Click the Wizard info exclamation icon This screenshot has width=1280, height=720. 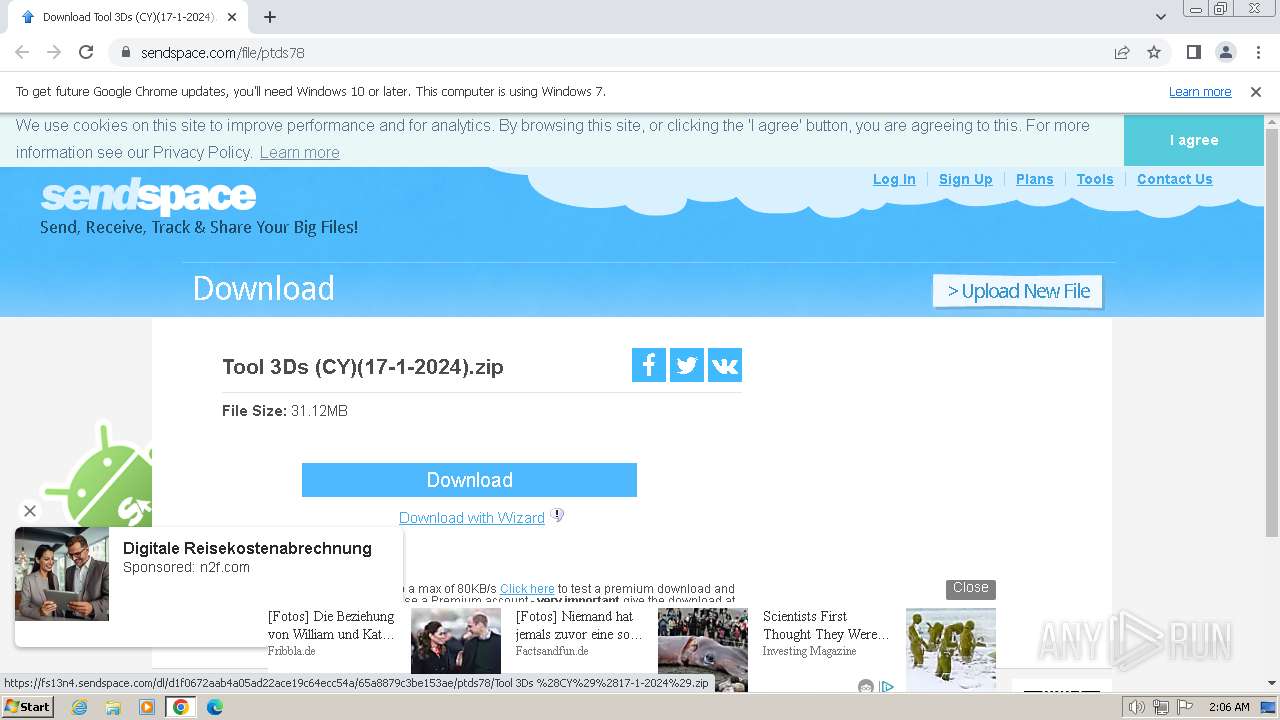click(x=558, y=515)
